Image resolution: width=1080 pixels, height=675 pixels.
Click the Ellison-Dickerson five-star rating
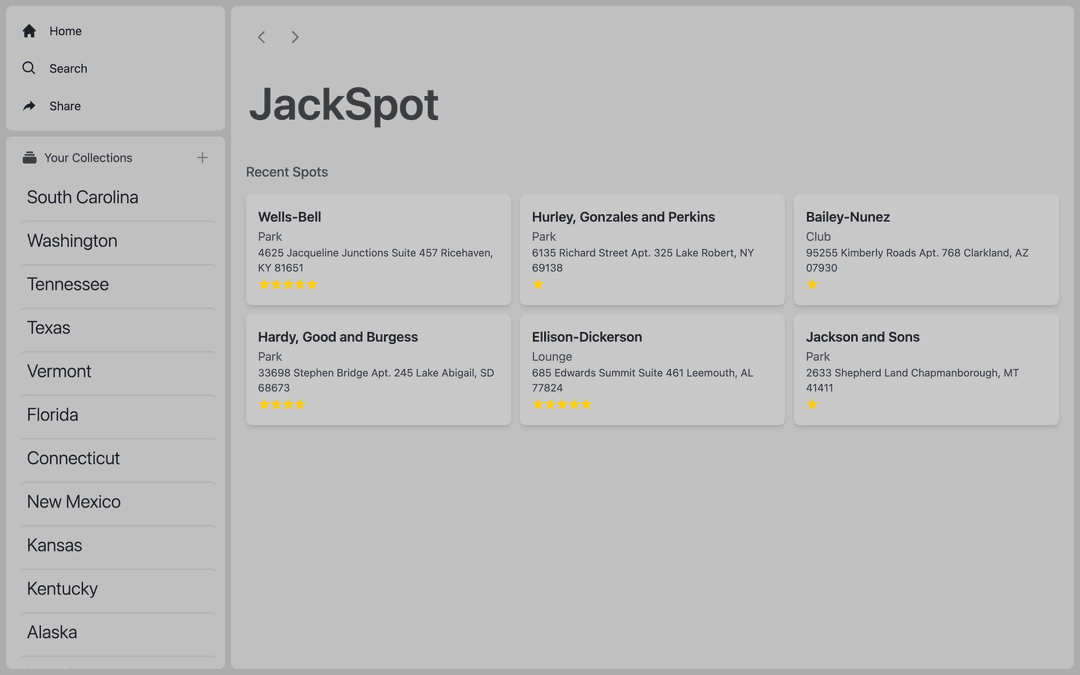coord(562,405)
